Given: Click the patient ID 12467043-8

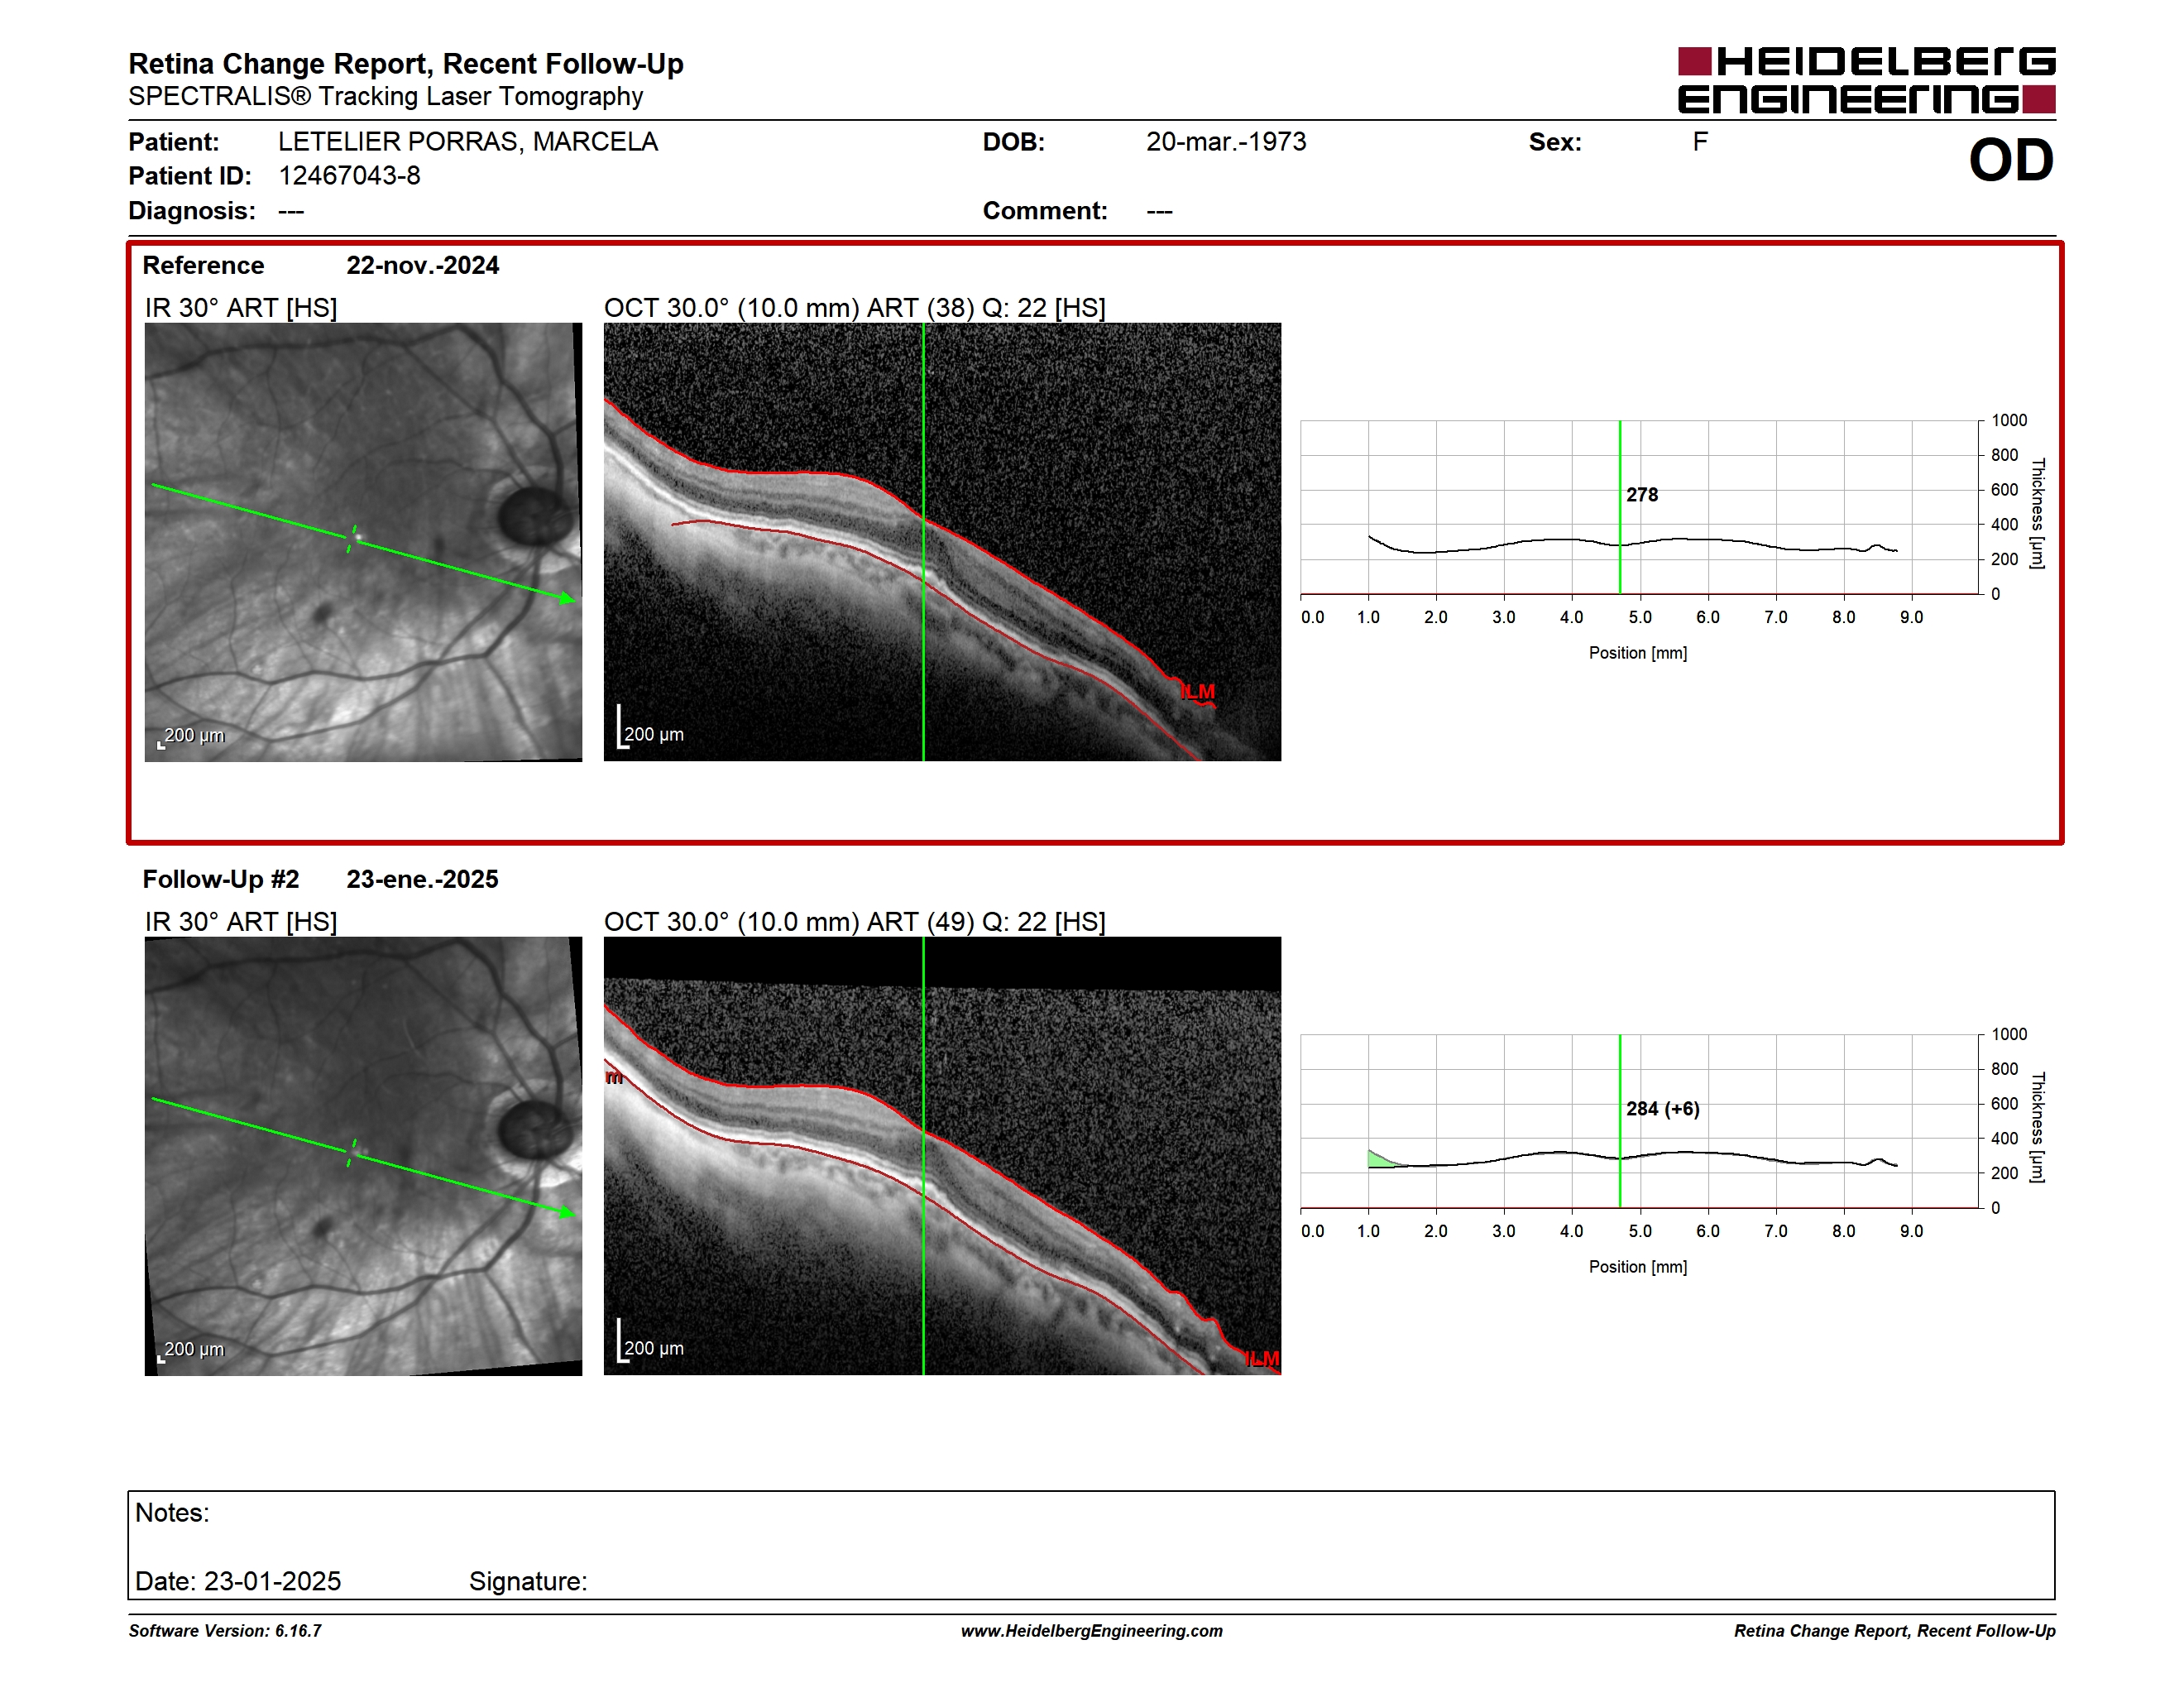Looking at the screenshot, I should pos(349,176).
